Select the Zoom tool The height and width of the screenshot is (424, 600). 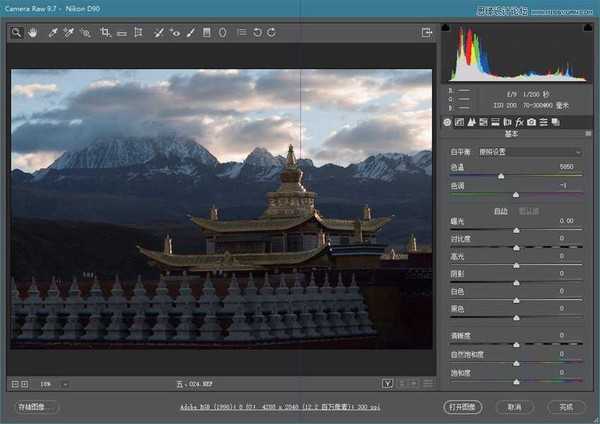pos(17,33)
